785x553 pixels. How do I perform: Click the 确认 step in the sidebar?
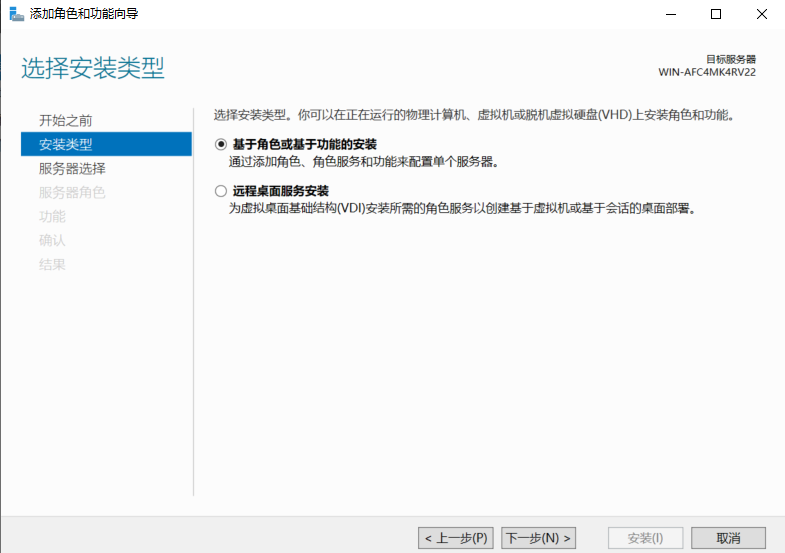click(x=52, y=241)
